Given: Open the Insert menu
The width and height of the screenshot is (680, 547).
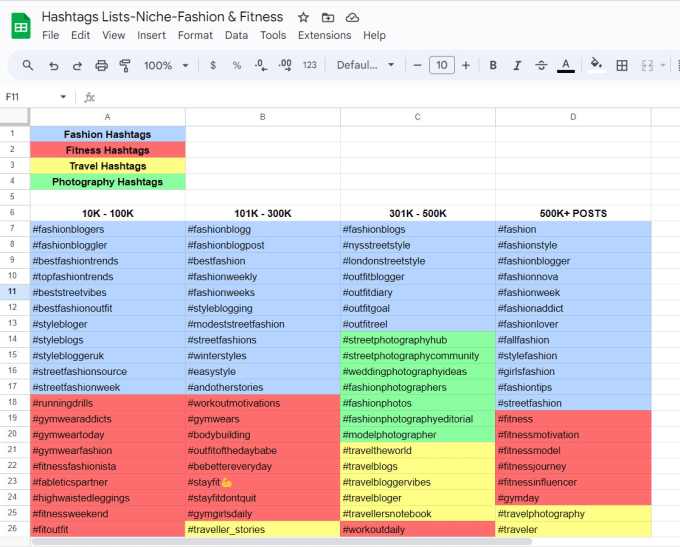Looking at the screenshot, I should tap(151, 35).
